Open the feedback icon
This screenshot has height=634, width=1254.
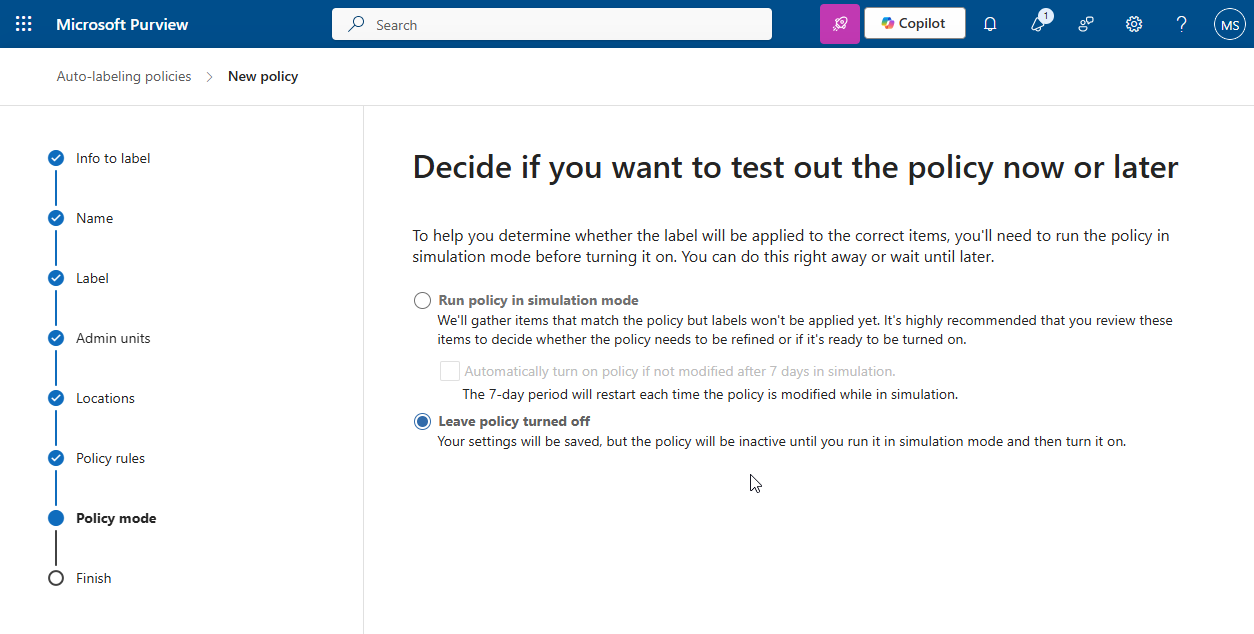click(1085, 23)
